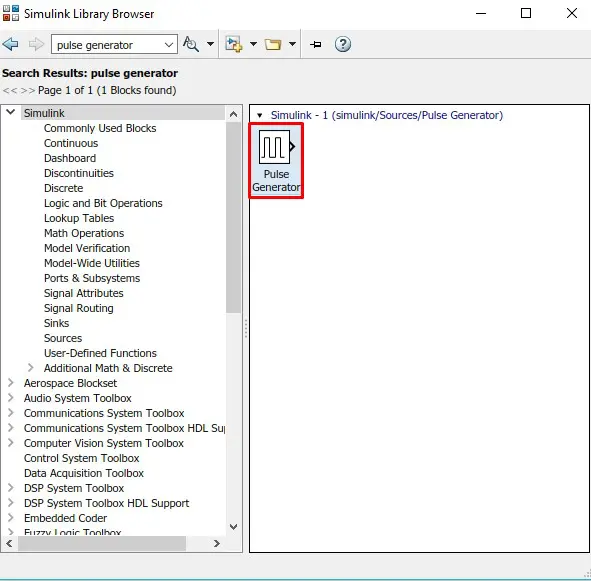Click the new model icon
Screen dimensions: 591x581
click(233, 44)
